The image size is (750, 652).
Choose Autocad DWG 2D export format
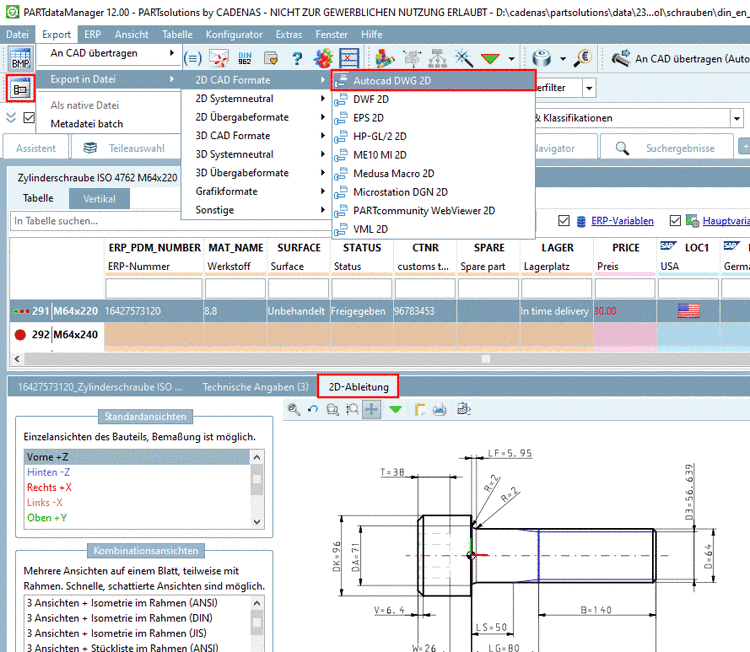pyautogui.click(x=433, y=81)
